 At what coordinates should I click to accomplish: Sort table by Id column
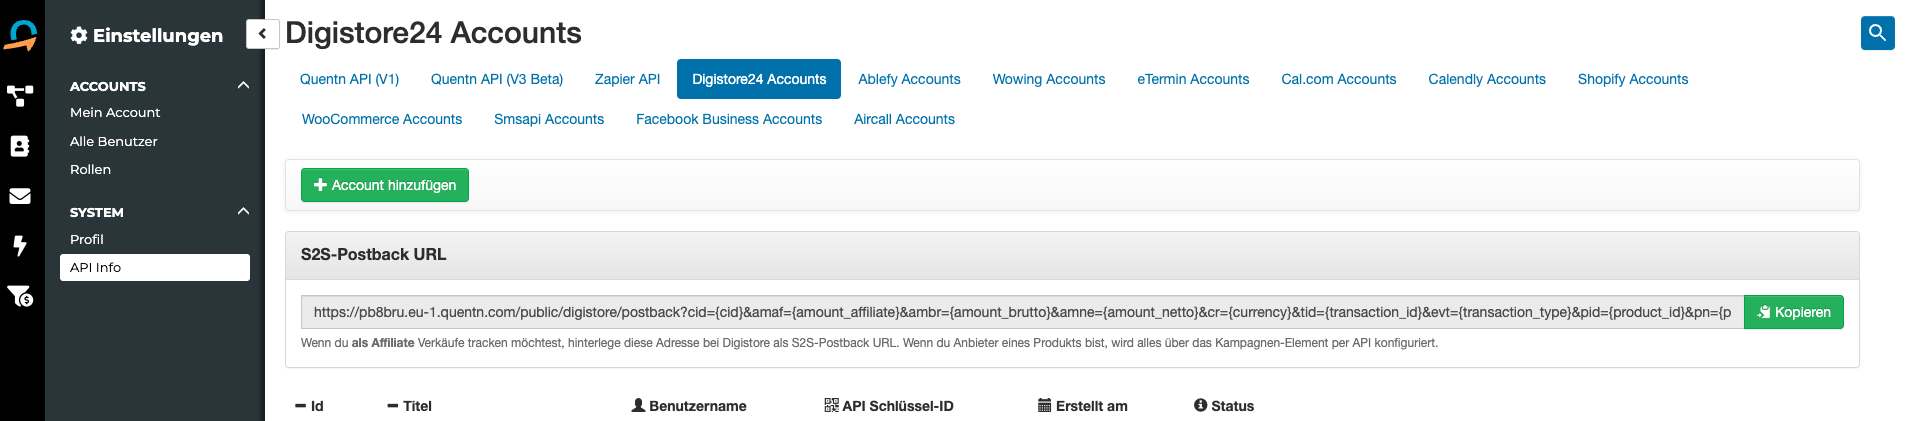[x=310, y=406]
